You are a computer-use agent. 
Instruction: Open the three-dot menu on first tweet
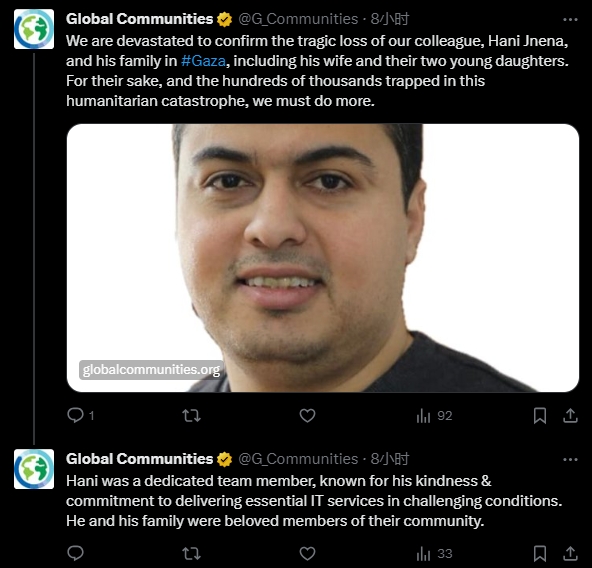point(570,20)
